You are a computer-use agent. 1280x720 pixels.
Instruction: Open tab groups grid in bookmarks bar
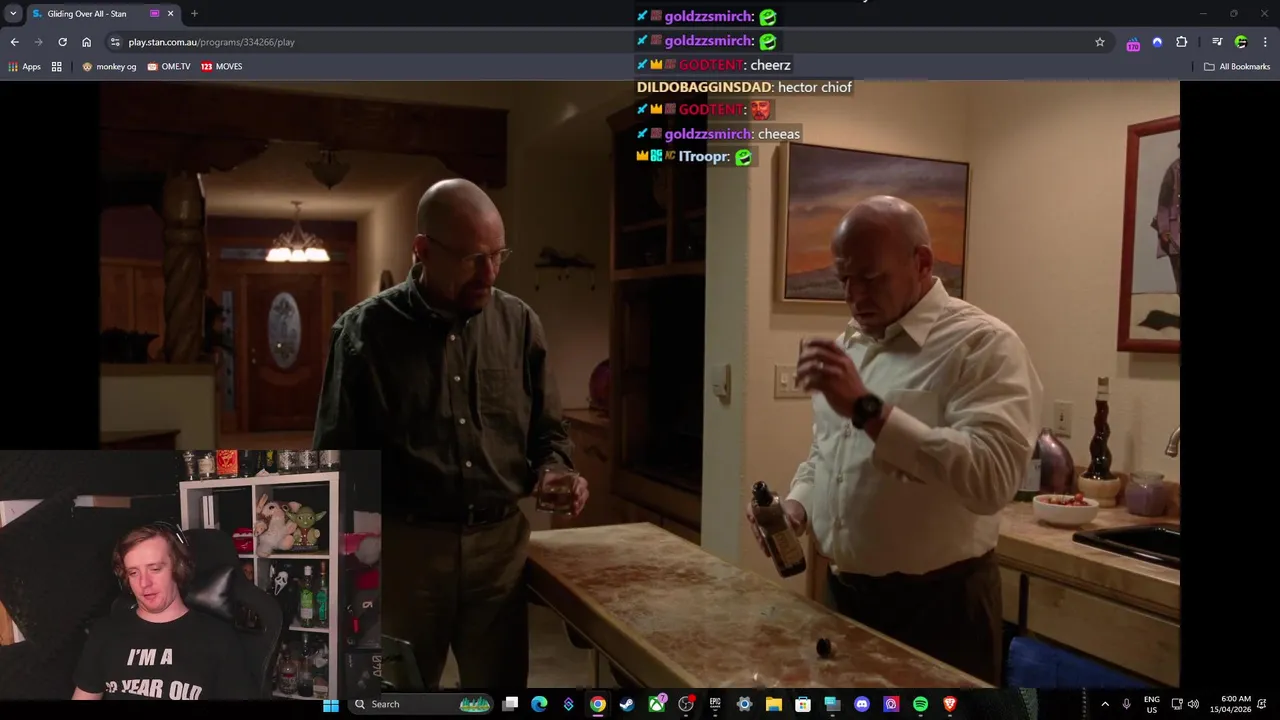(57, 67)
